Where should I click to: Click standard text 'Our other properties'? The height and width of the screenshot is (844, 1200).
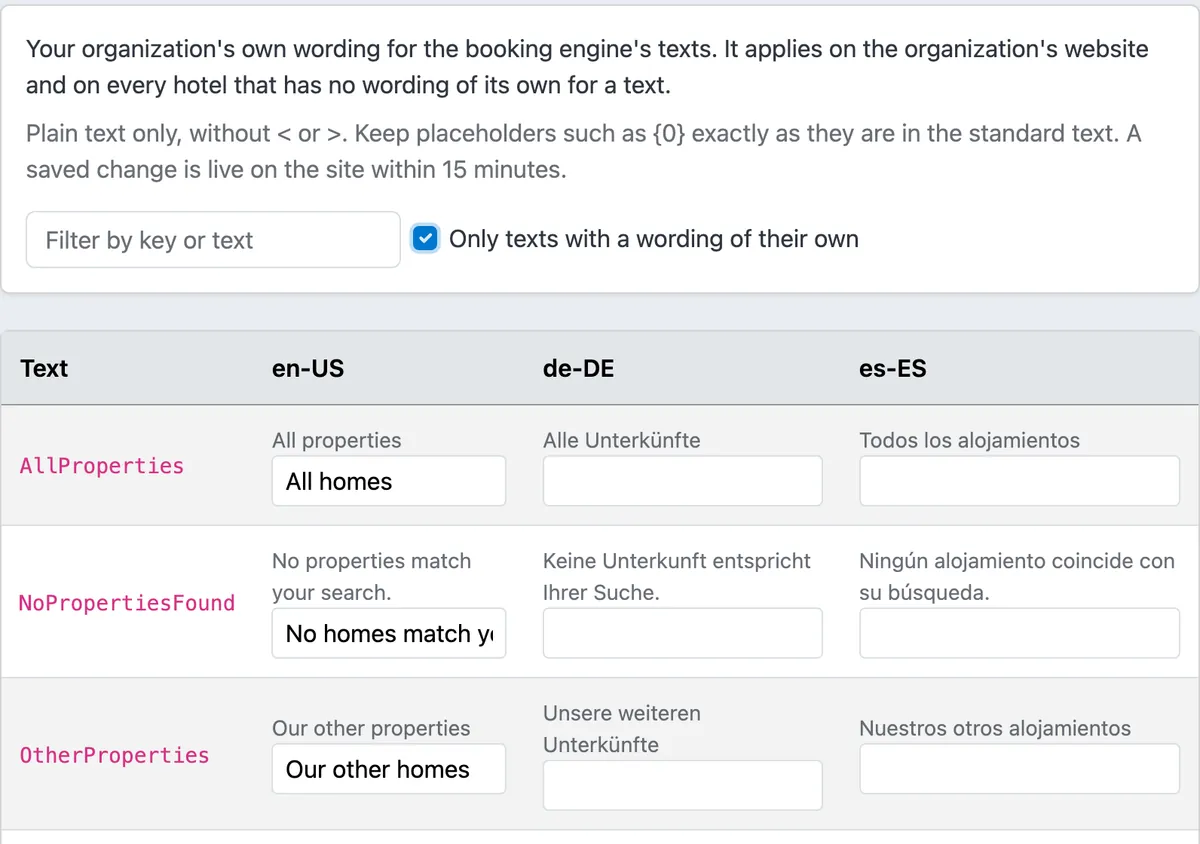pos(371,728)
